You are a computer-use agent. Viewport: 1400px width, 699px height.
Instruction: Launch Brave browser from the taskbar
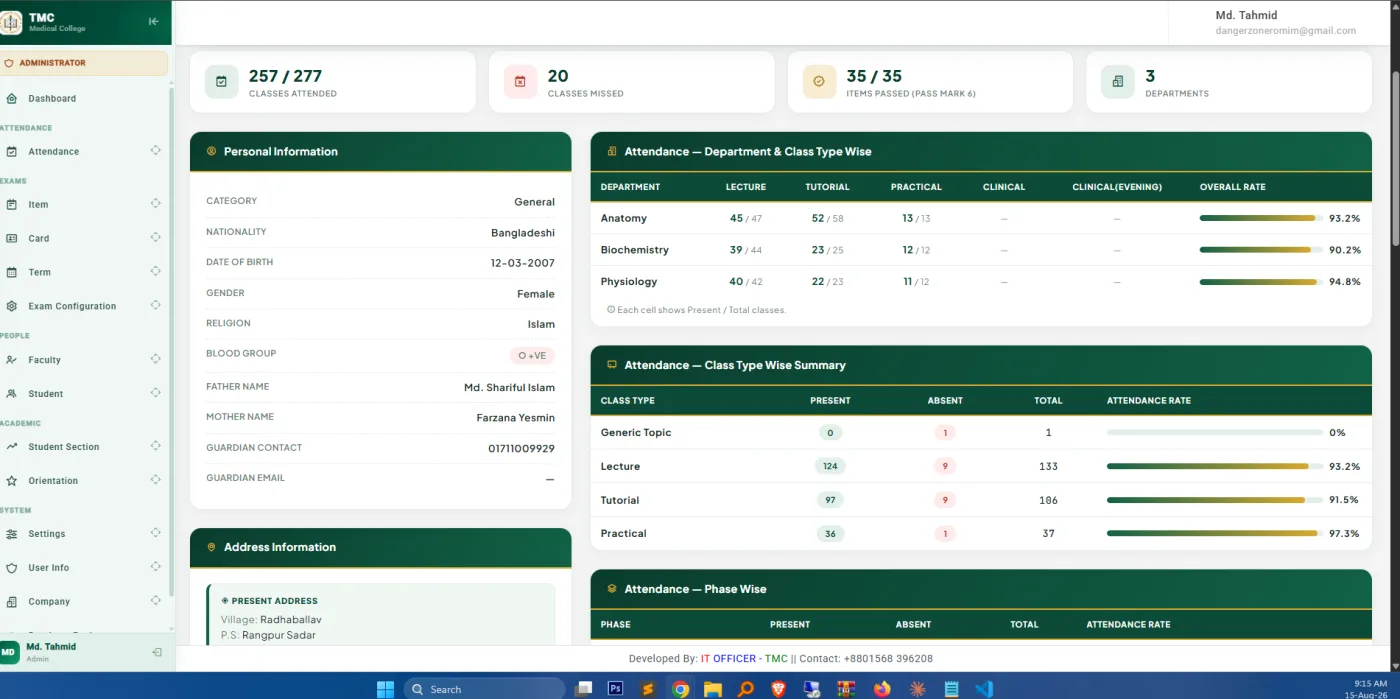pos(778,688)
